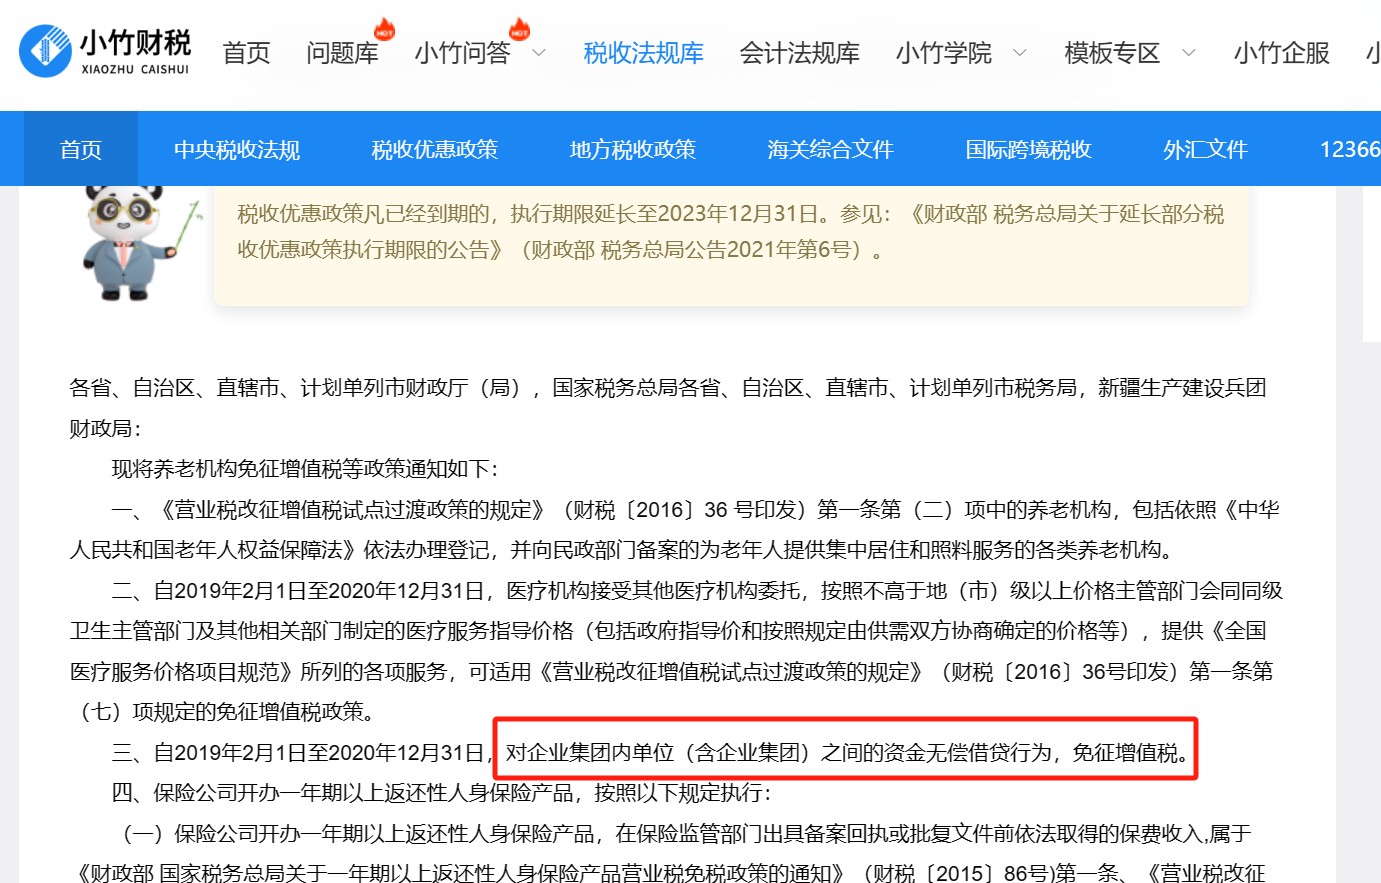Open the 模板专区 dropdown chevron
Screen dimensions: 1381x883
1188,53
